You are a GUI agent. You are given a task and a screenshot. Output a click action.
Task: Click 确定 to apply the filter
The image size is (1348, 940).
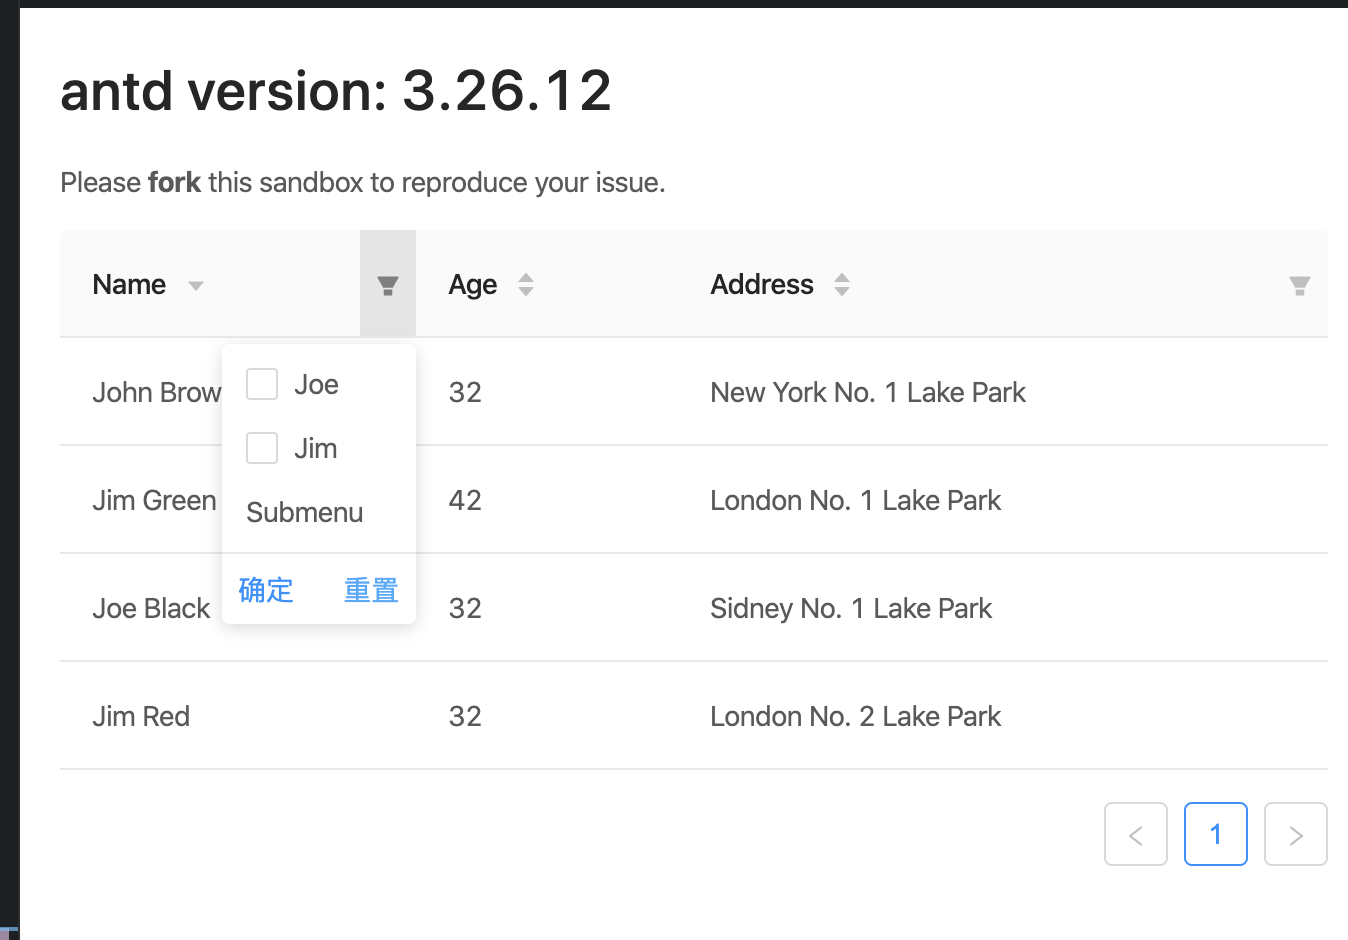pyautogui.click(x=266, y=590)
